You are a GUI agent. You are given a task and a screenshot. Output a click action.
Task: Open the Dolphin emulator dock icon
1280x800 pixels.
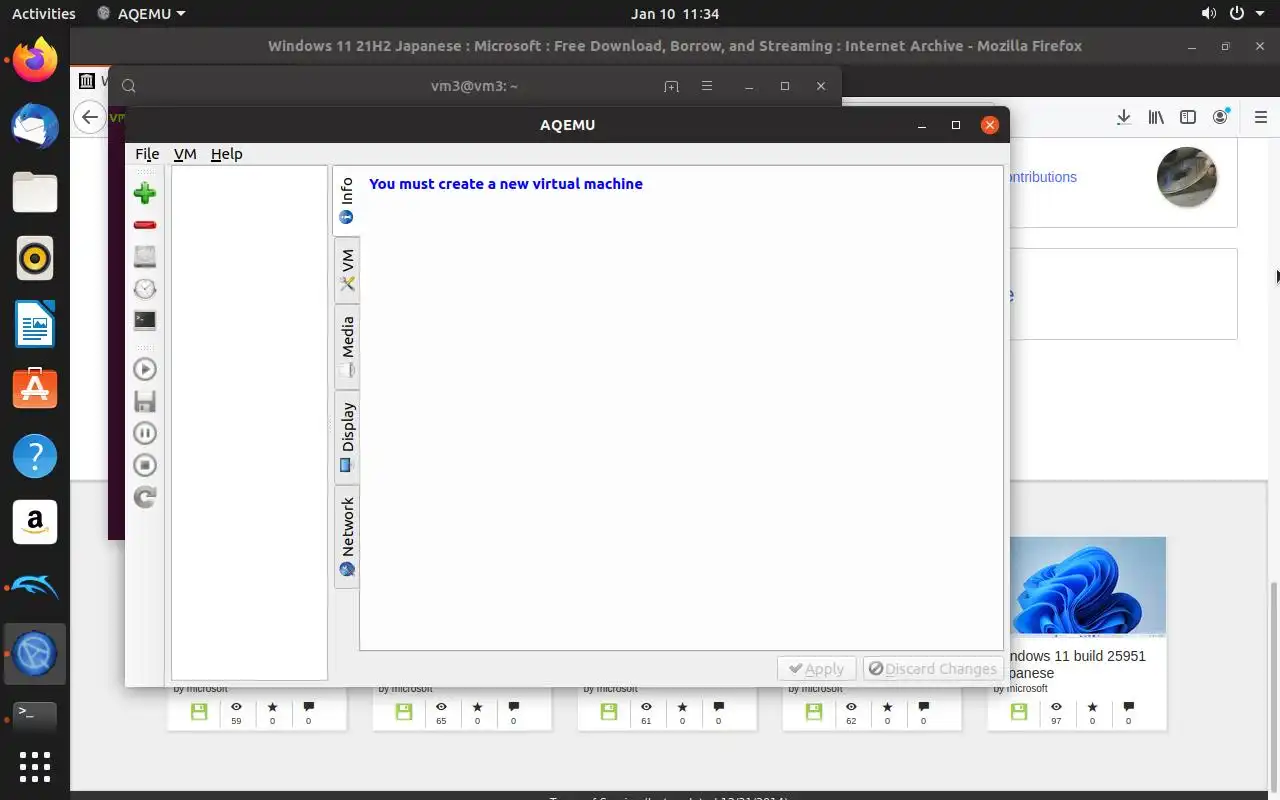(x=35, y=587)
